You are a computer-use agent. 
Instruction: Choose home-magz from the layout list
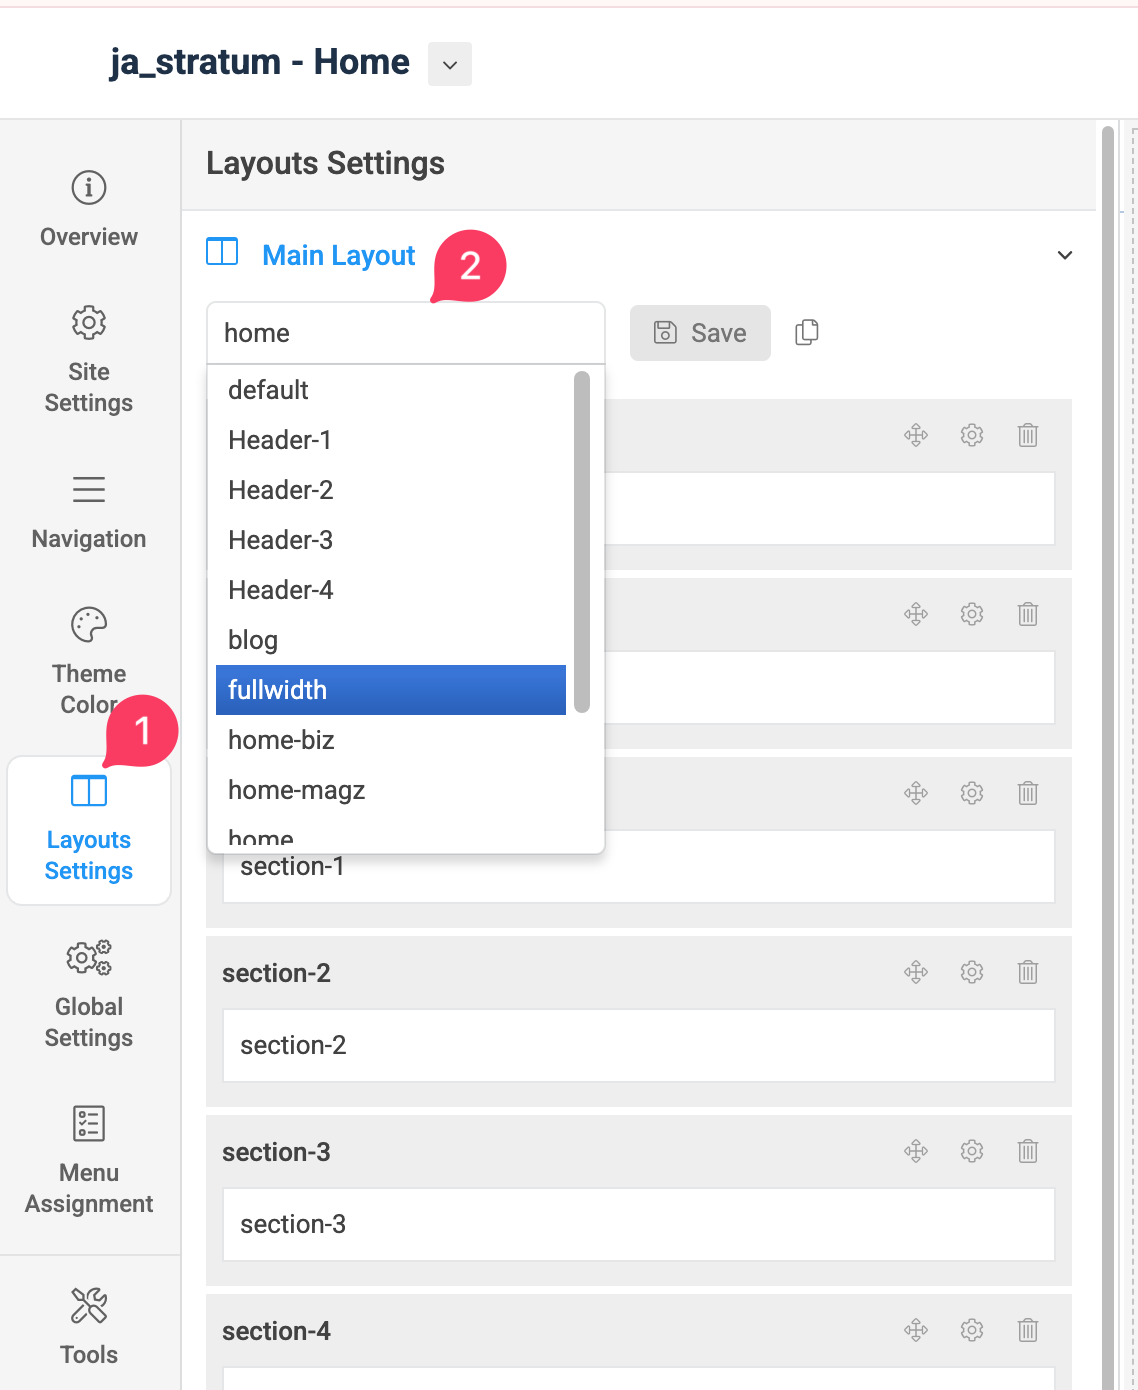pos(391,790)
